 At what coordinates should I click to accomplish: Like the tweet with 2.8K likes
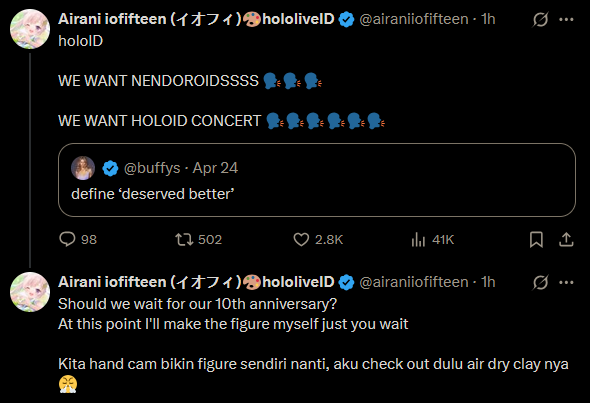click(301, 239)
